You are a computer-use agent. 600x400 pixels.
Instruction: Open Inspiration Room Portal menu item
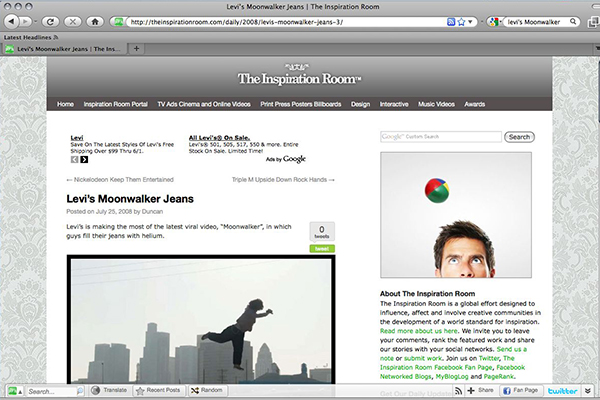click(x=116, y=104)
